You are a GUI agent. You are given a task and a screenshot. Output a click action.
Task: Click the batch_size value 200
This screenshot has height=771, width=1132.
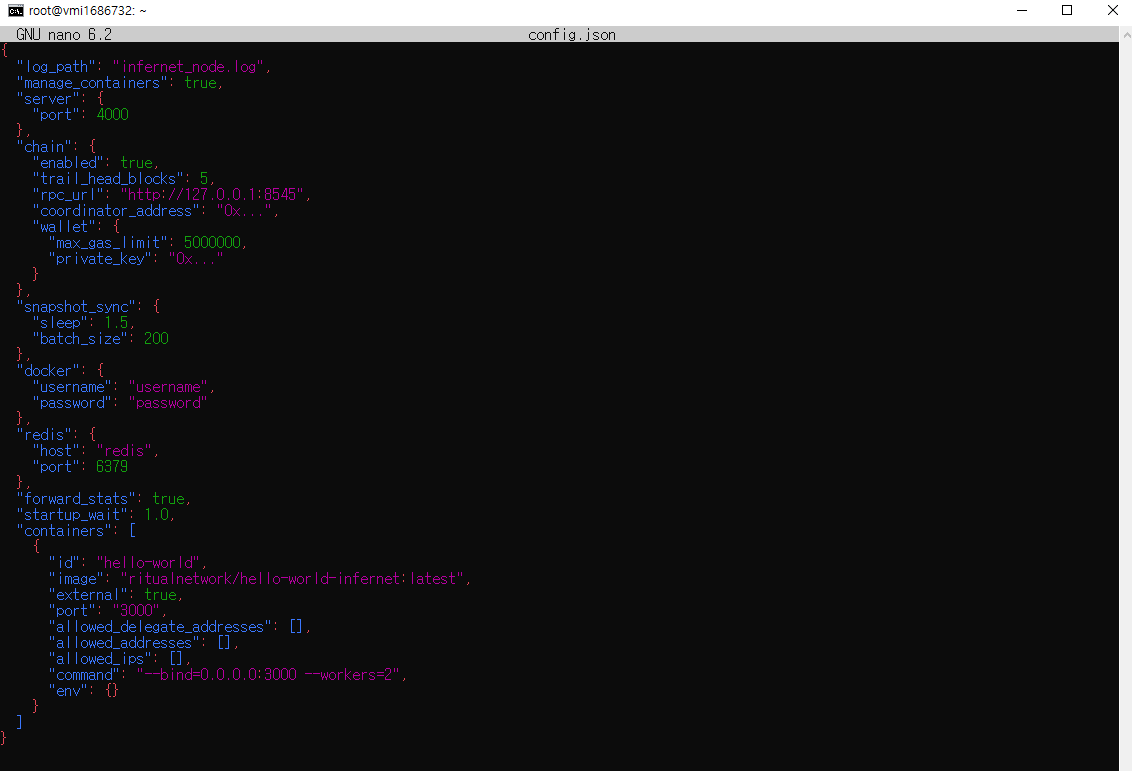[156, 339]
